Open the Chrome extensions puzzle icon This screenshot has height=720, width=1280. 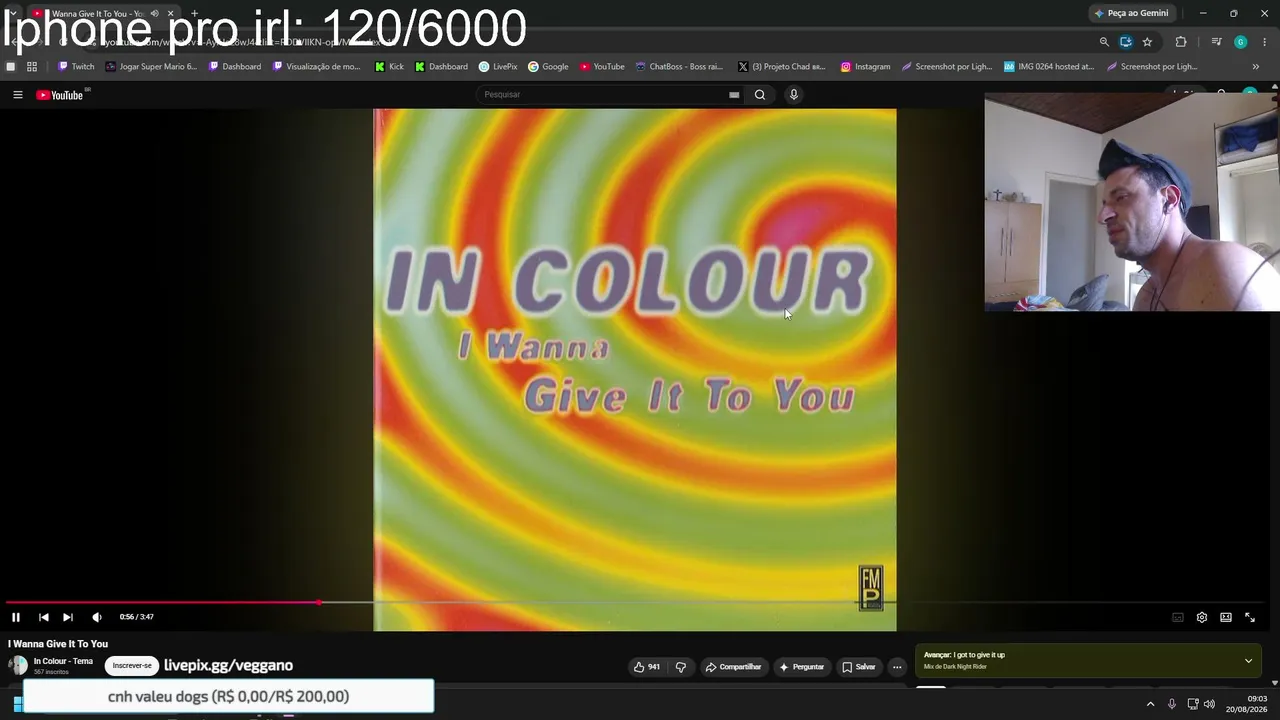[x=1181, y=42]
